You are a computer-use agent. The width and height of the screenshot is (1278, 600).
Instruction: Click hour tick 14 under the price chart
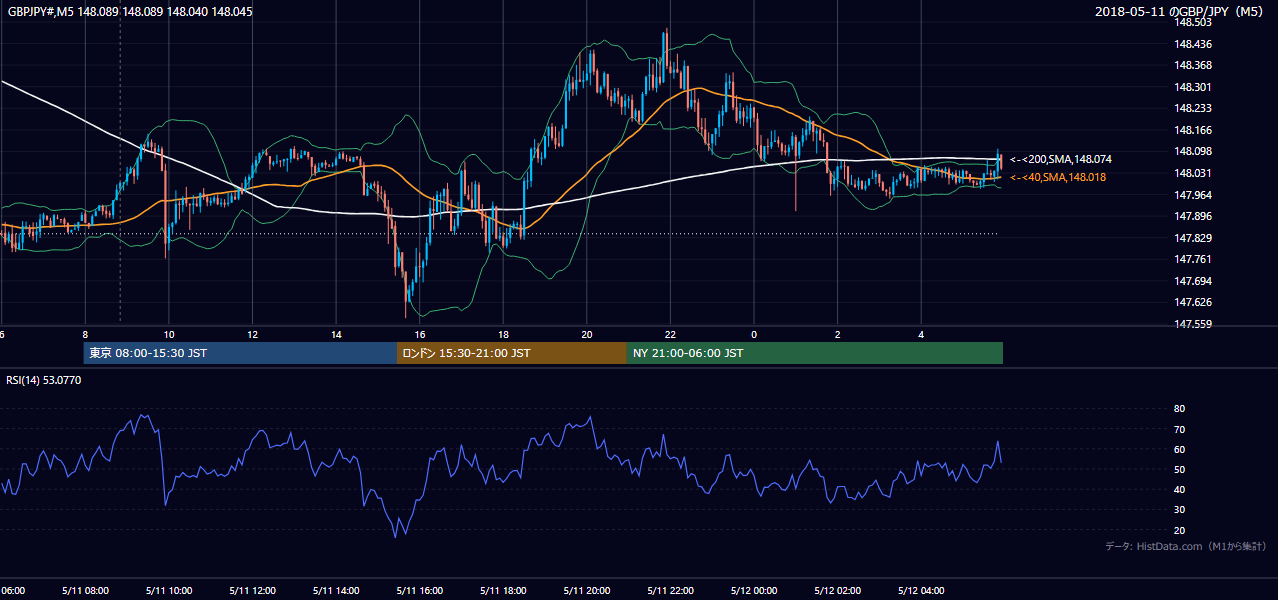336,335
